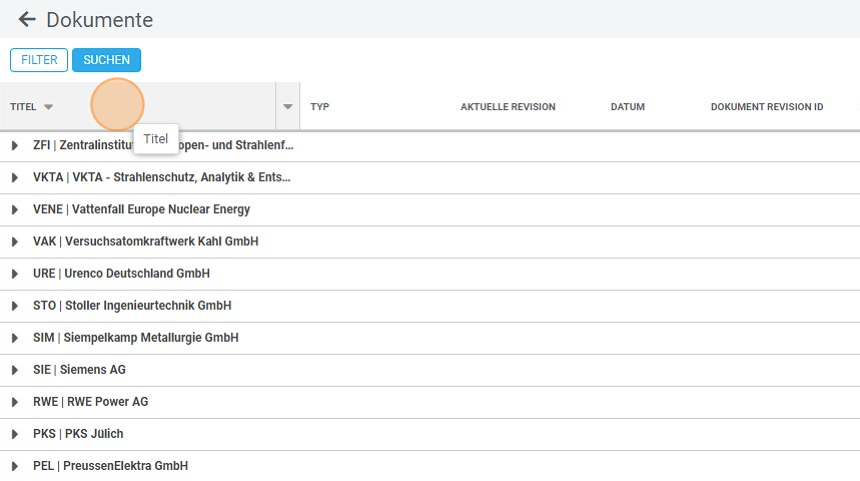Expand the SIM Siempelkamp Metallurgie row
The height and width of the screenshot is (481, 860).
click(x=15, y=338)
